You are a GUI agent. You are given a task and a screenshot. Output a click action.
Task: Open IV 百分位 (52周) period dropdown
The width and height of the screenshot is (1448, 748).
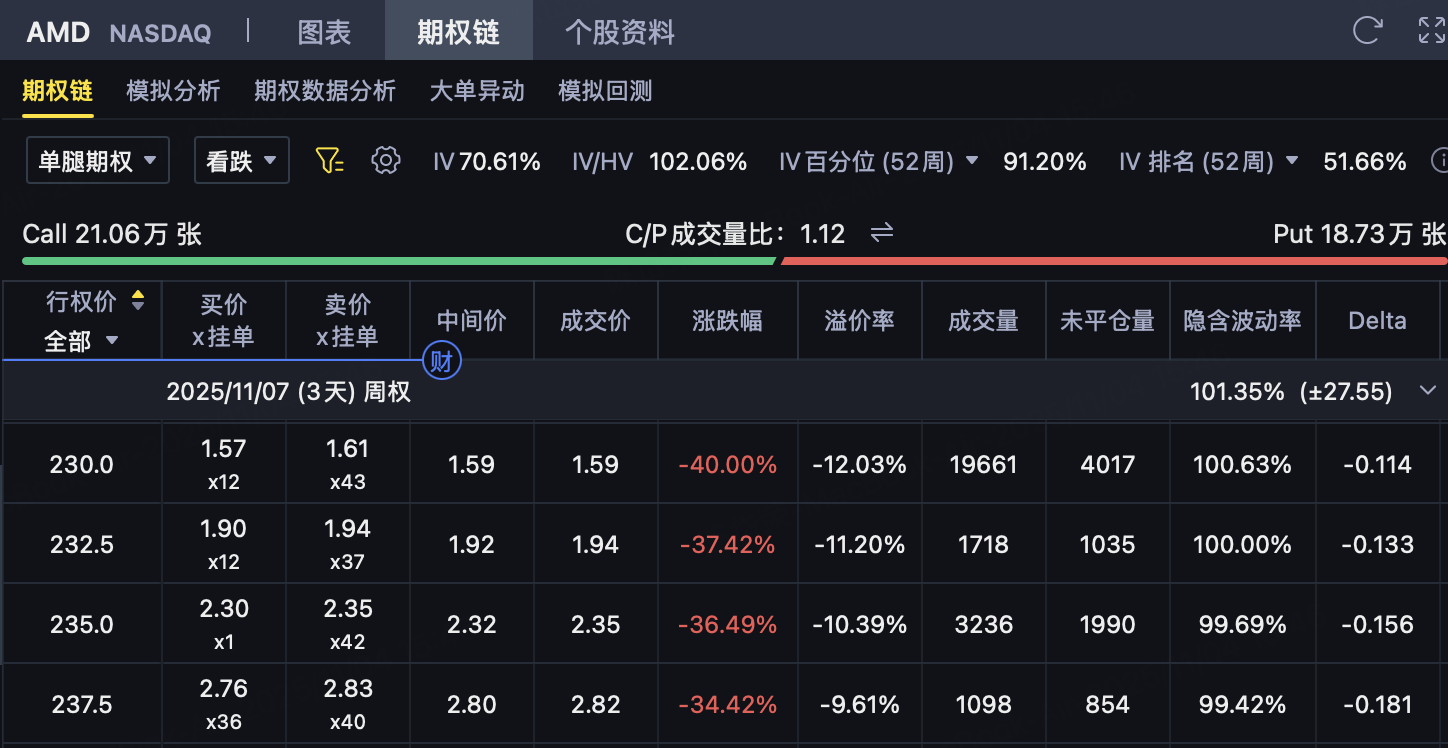pos(971,161)
